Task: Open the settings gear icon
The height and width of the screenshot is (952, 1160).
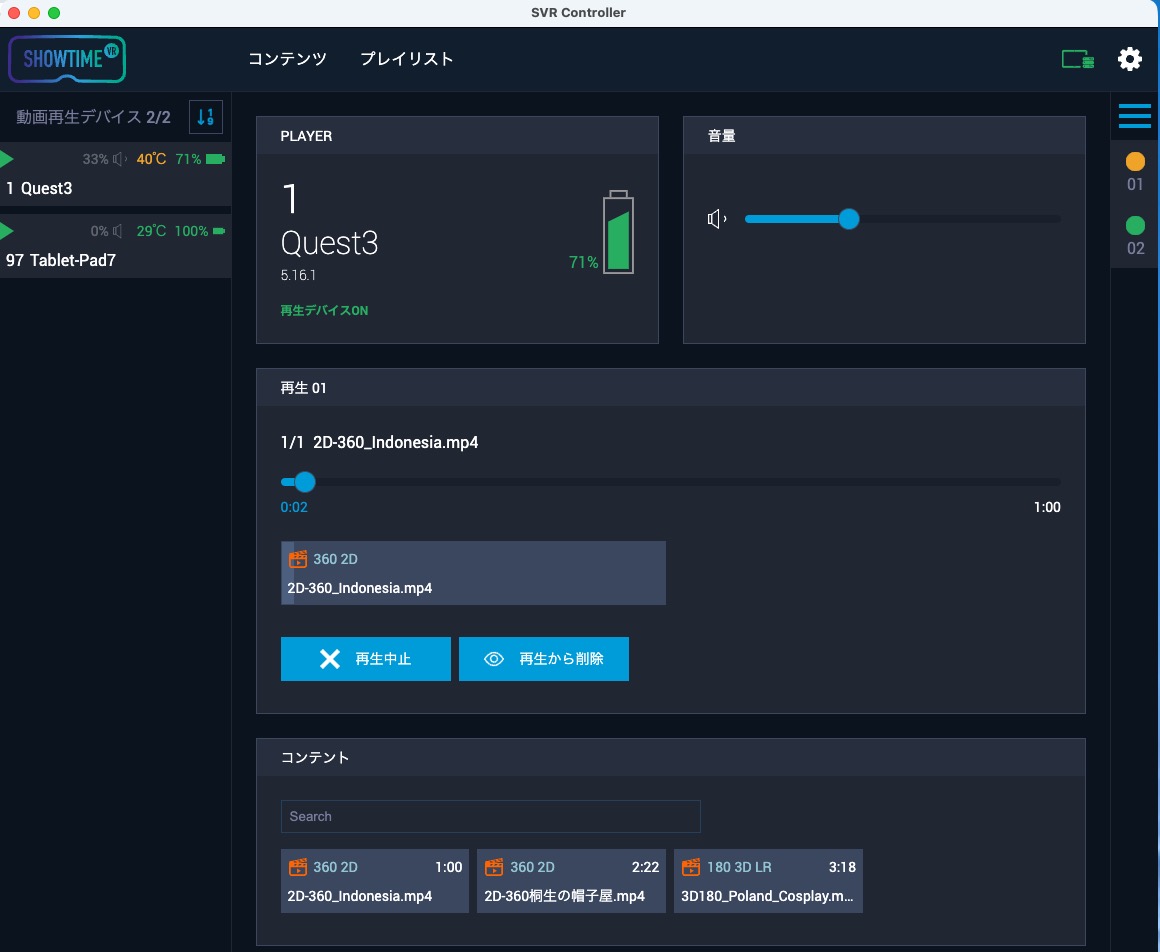Action: click(x=1129, y=59)
